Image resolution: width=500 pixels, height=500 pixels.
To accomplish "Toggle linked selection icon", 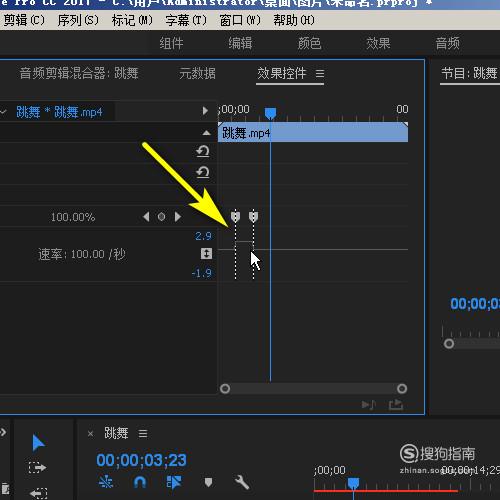I will [x=174, y=482].
